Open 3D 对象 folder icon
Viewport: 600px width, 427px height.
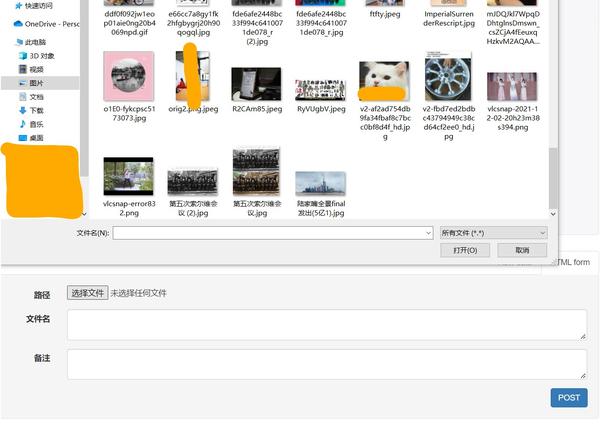pyautogui.click(x=23, y=56)
